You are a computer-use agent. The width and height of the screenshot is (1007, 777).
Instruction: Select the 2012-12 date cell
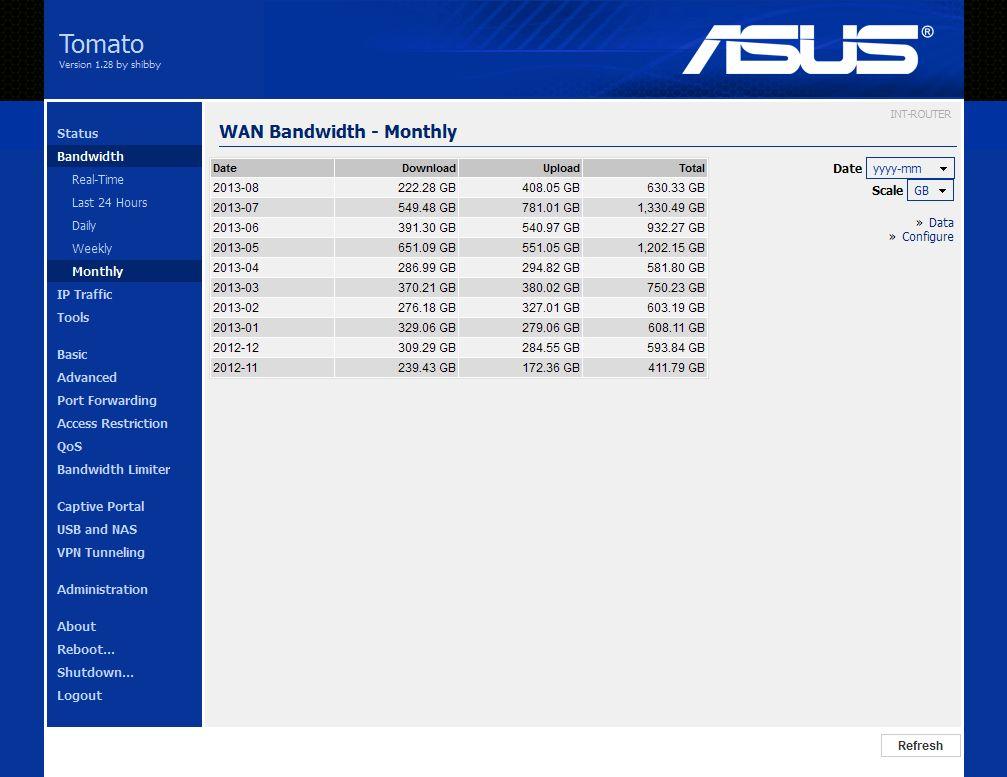click(x=272, y=347)
